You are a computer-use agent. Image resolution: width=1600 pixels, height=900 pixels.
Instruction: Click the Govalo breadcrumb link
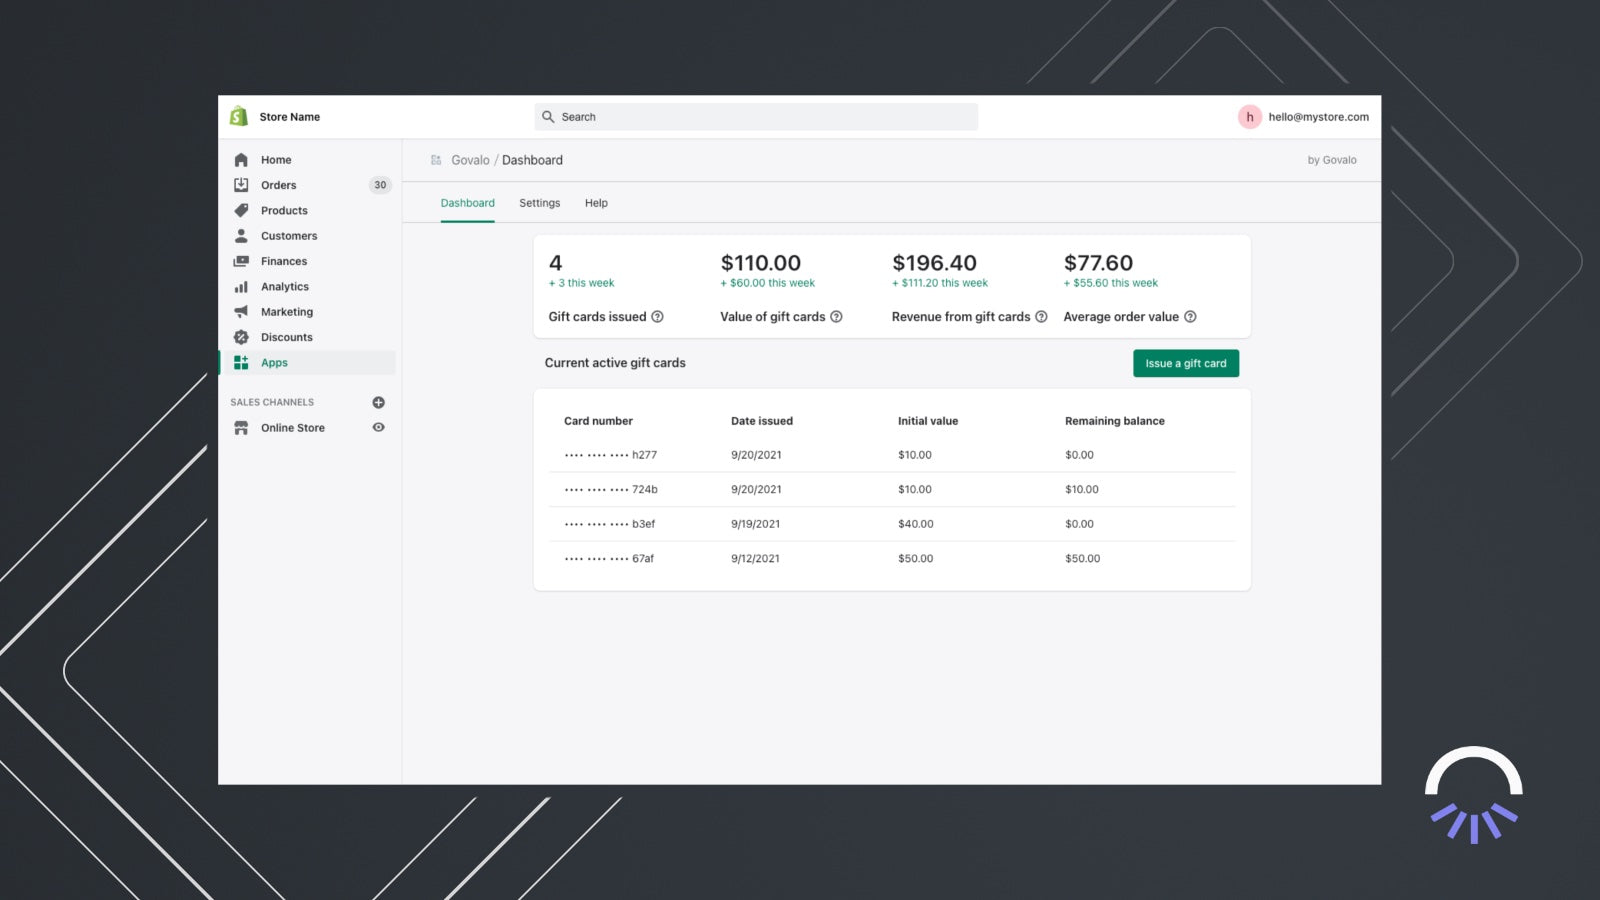(470, 160)
